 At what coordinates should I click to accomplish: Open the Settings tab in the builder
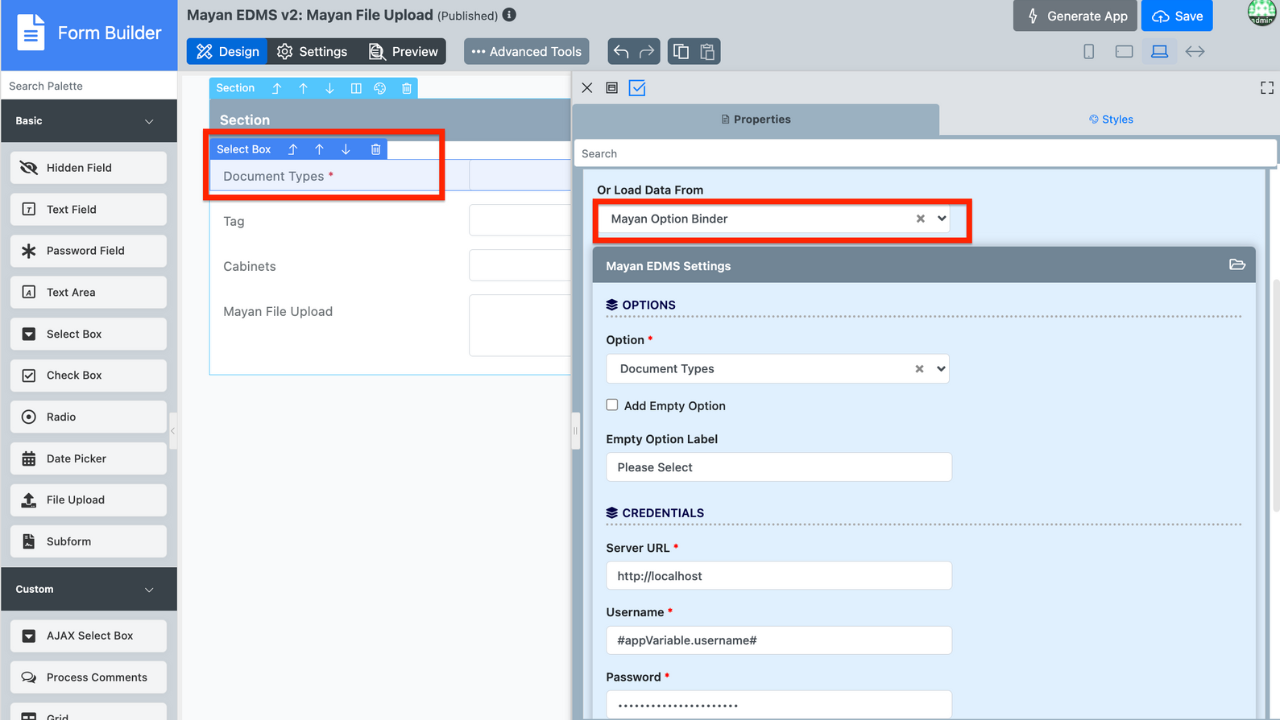pyautogui.click(x=312, y=52)
